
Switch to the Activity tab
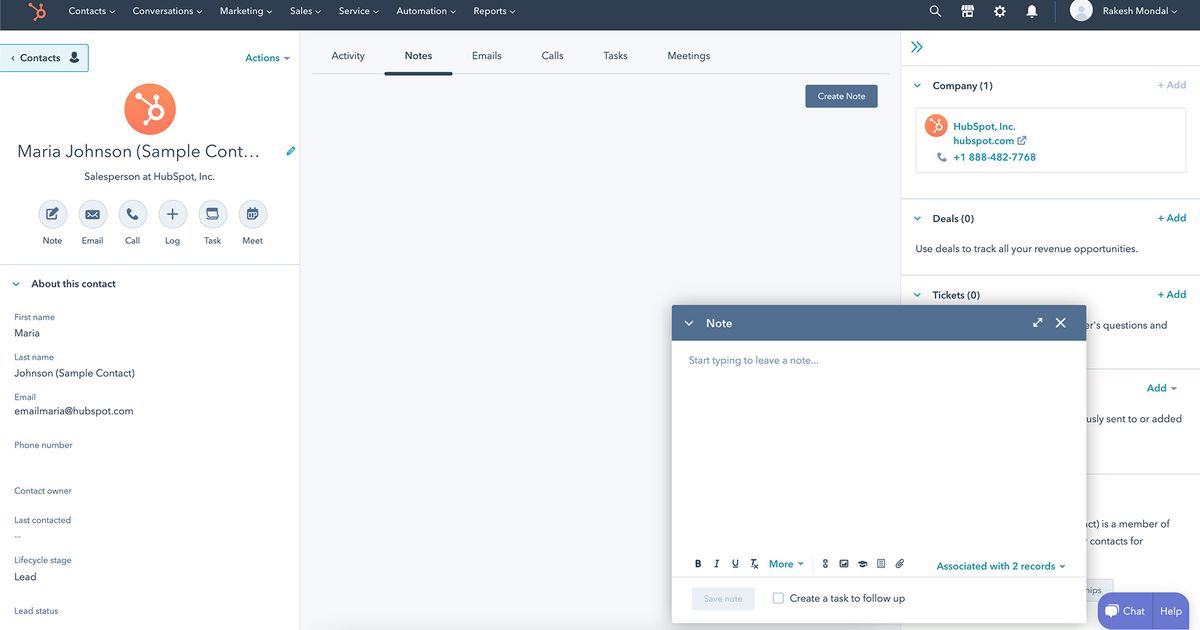pos(348,56)
